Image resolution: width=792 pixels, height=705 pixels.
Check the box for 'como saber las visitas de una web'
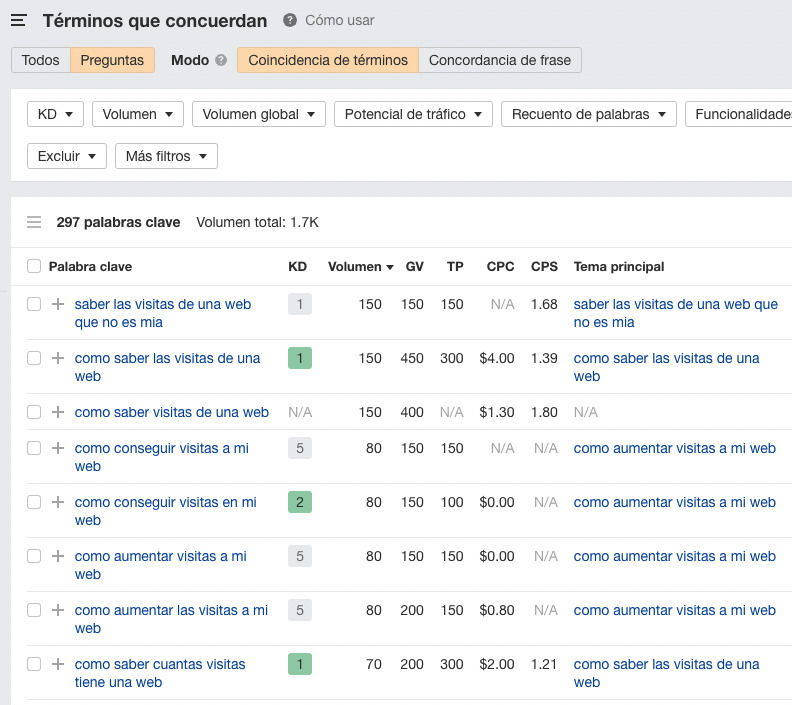(x=34, y=358)
